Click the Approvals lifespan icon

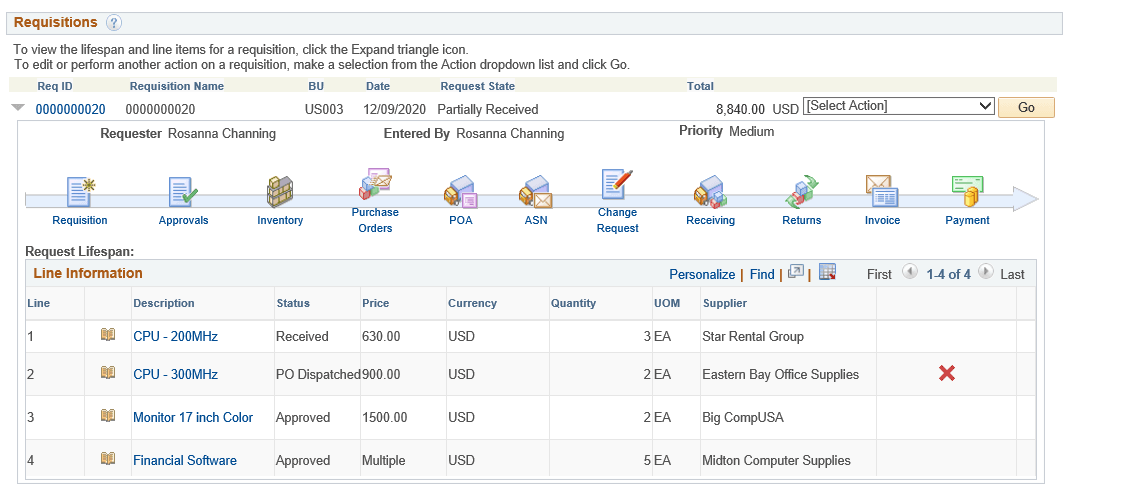(x=183, y=192)
